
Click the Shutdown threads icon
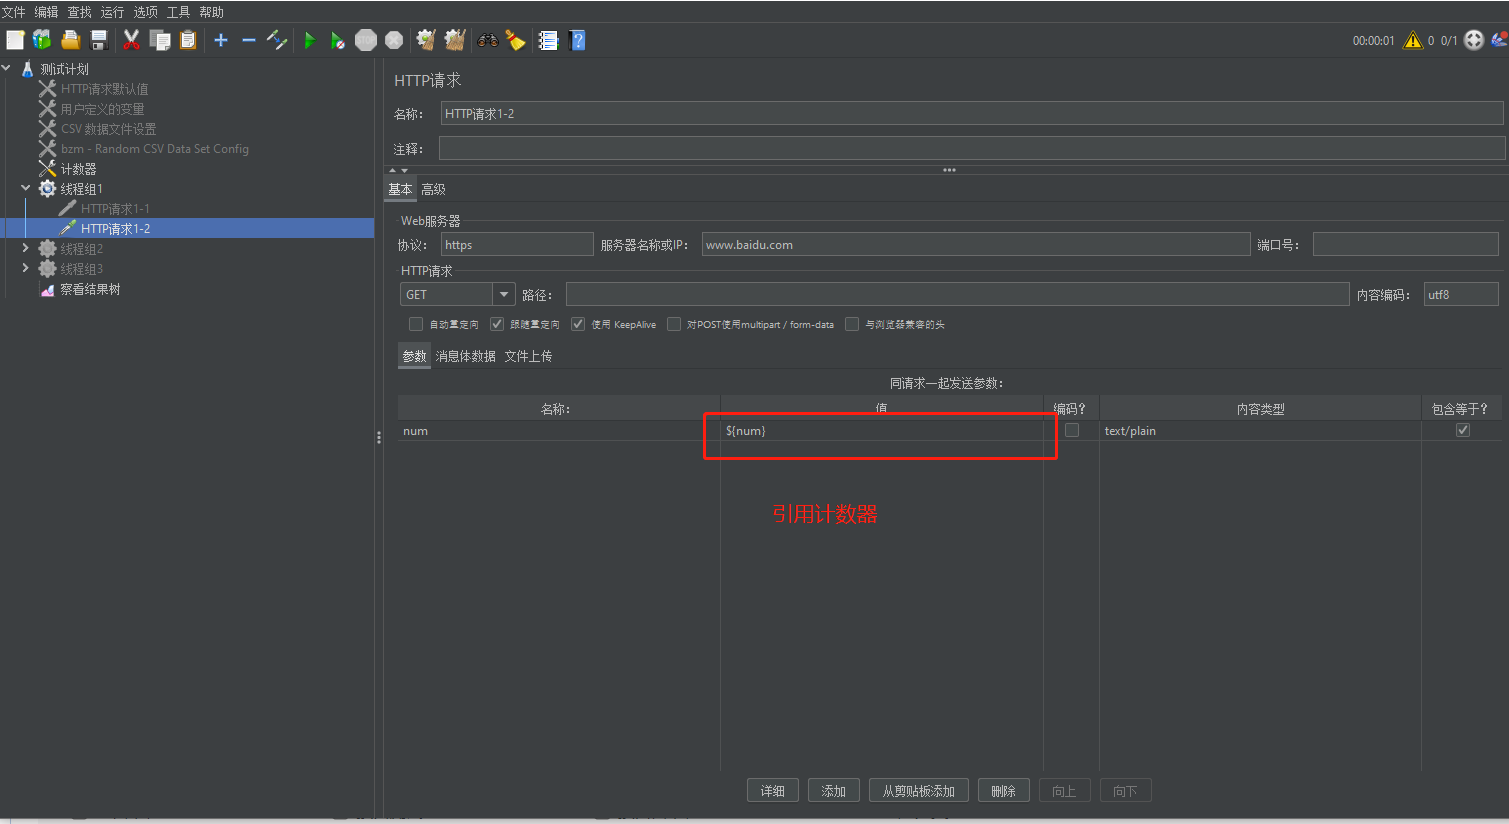(394, 40)
